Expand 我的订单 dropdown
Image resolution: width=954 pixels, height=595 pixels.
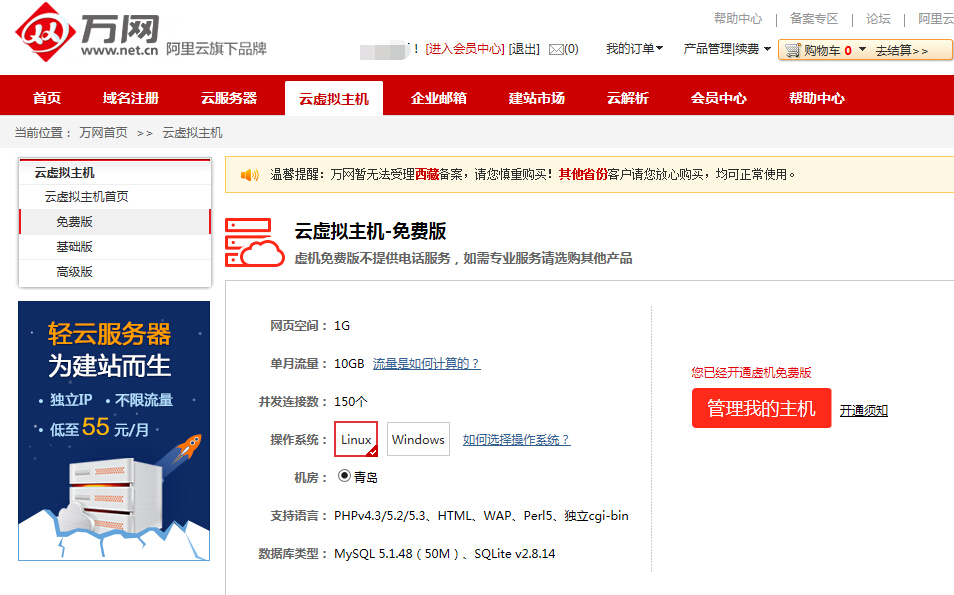click(x=635, y=49)
